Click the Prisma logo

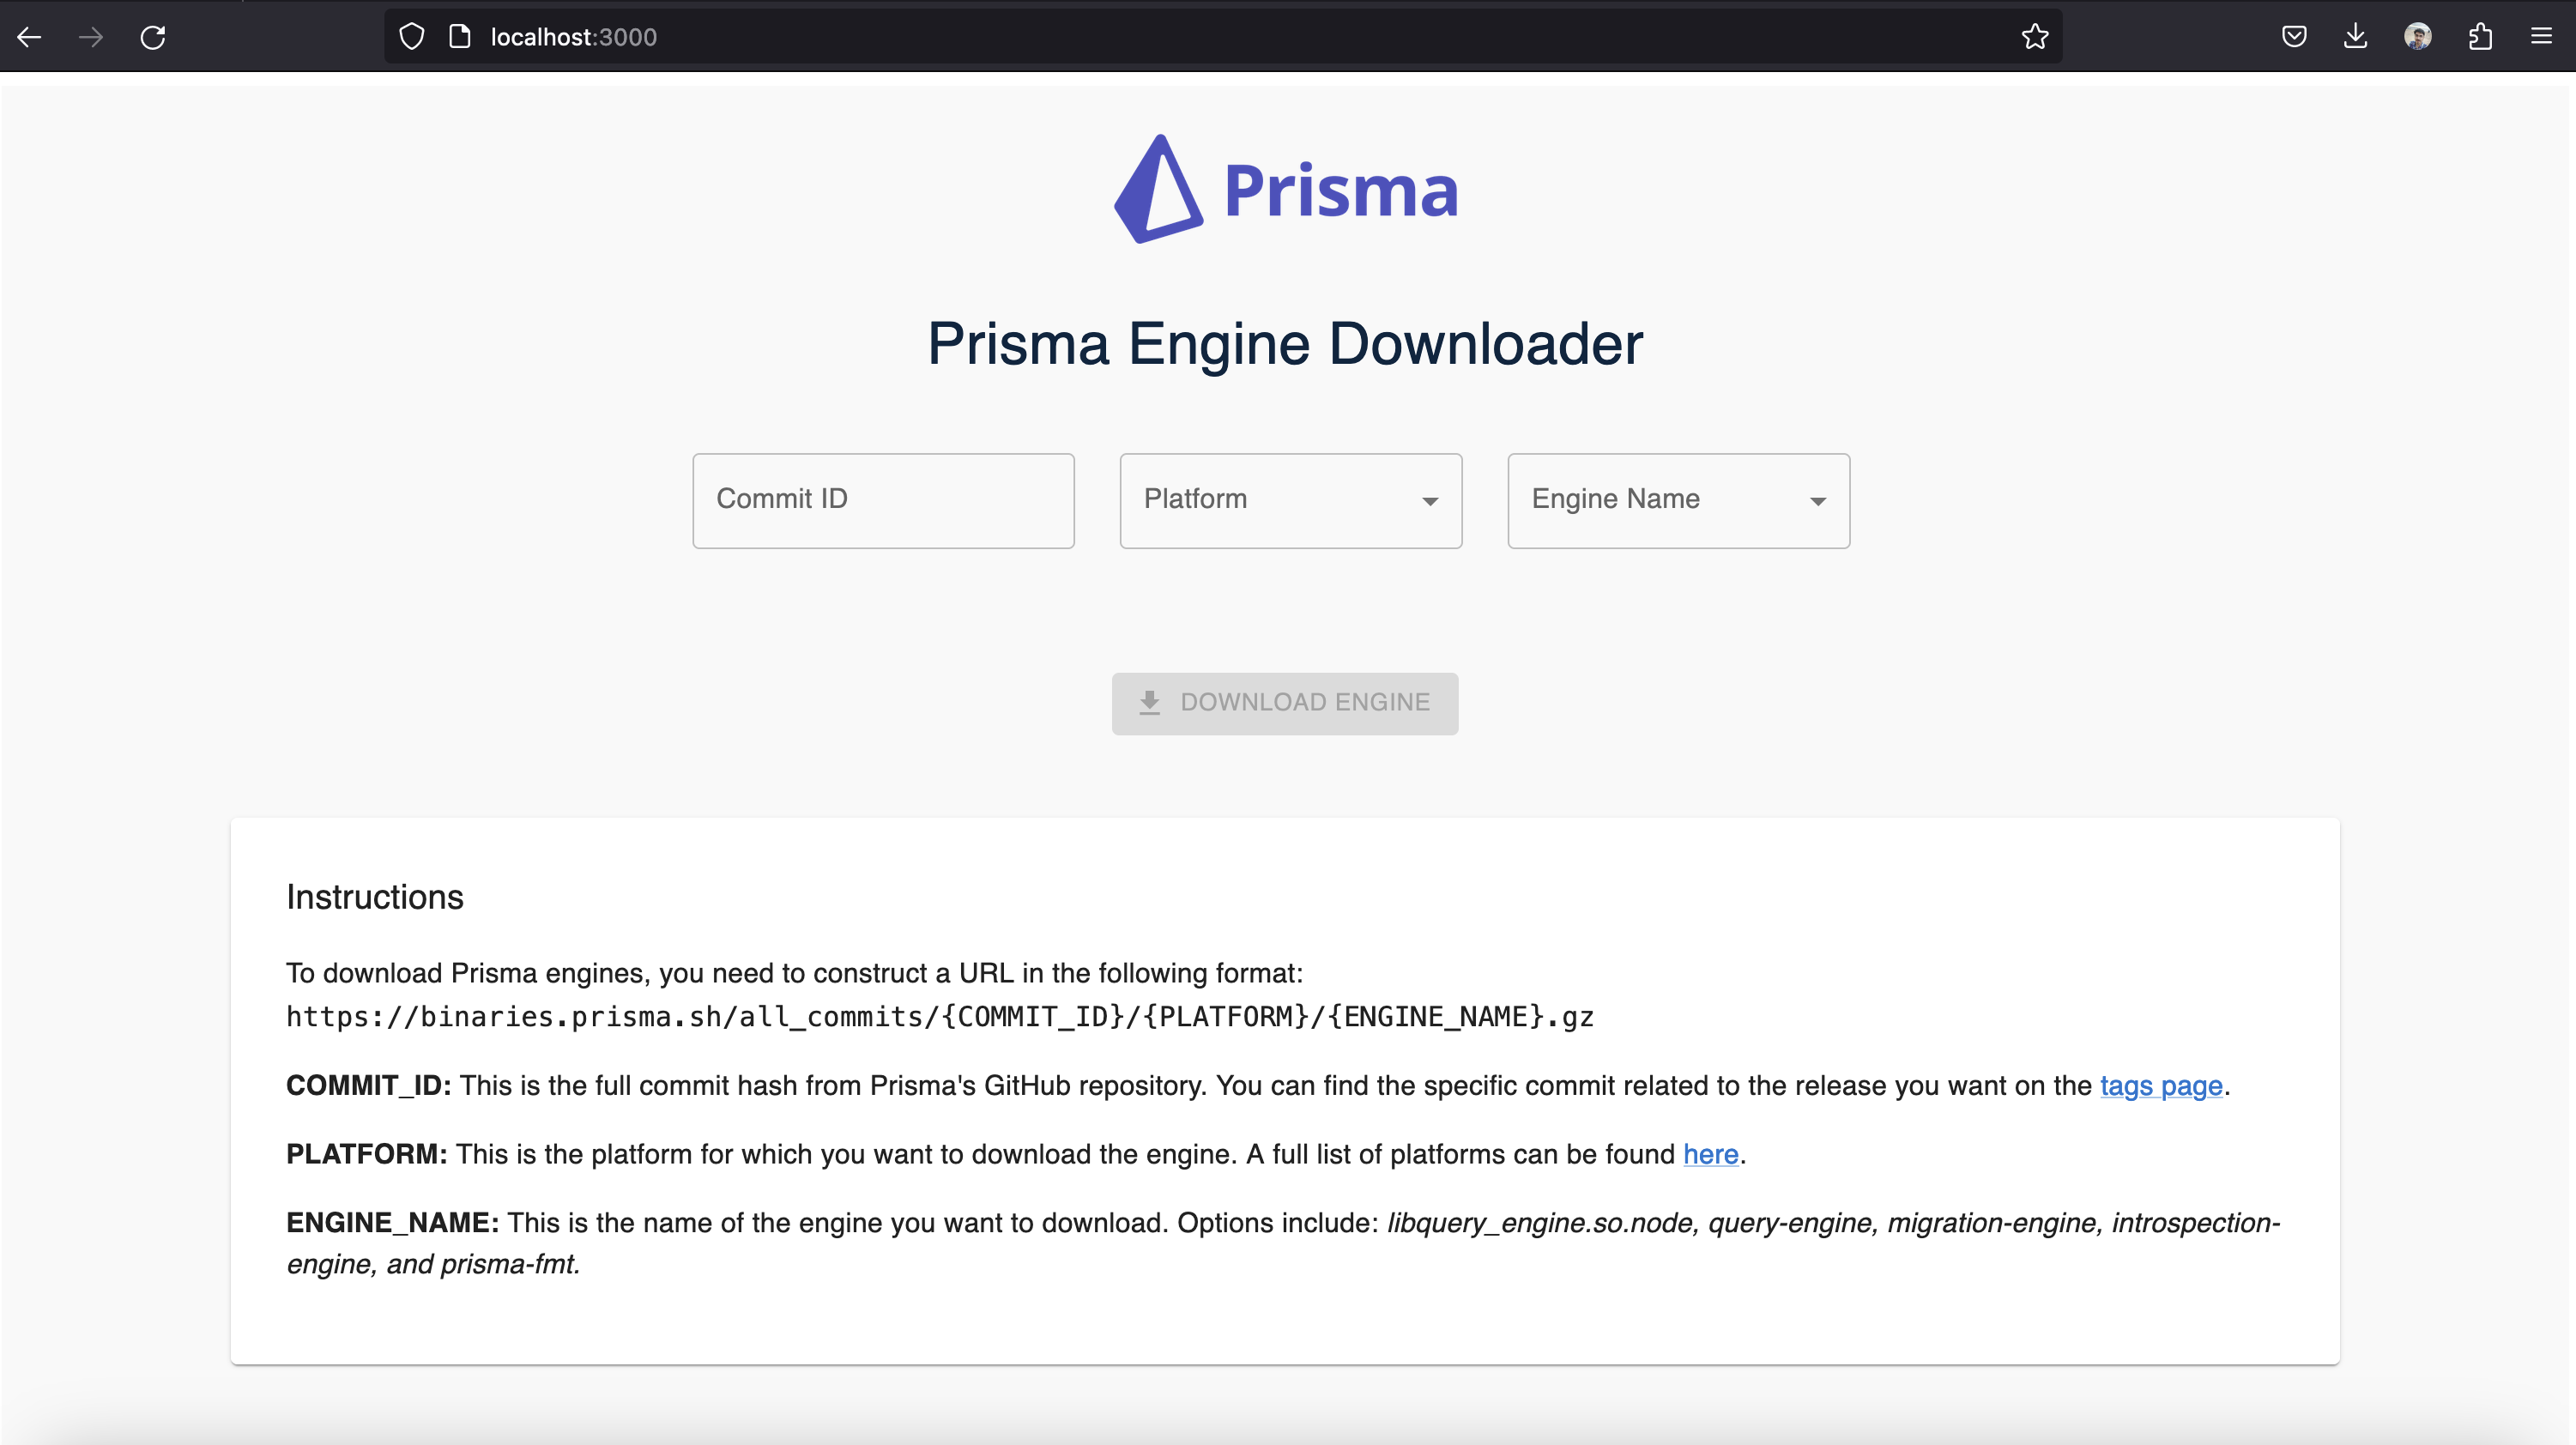(x=1286, y=189)
